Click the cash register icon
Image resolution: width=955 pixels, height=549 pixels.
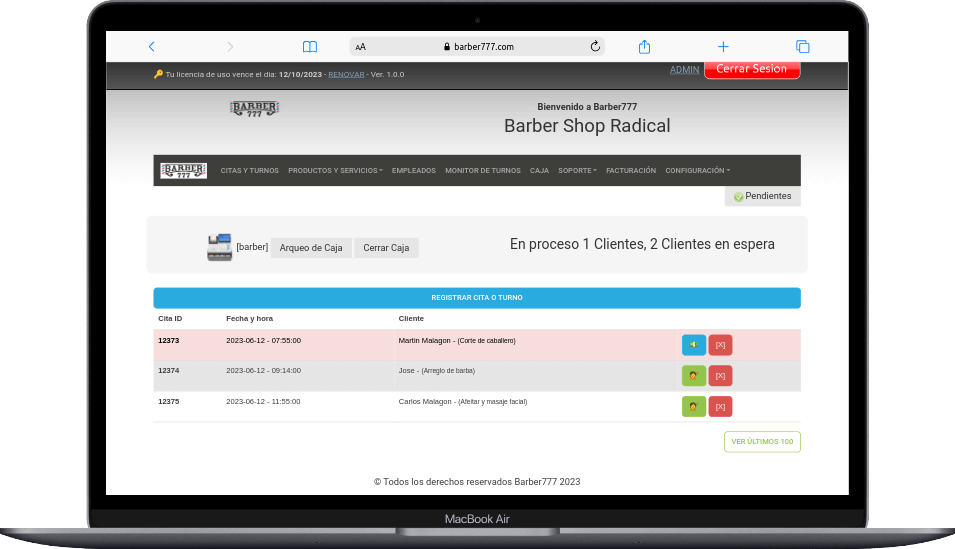219,248
